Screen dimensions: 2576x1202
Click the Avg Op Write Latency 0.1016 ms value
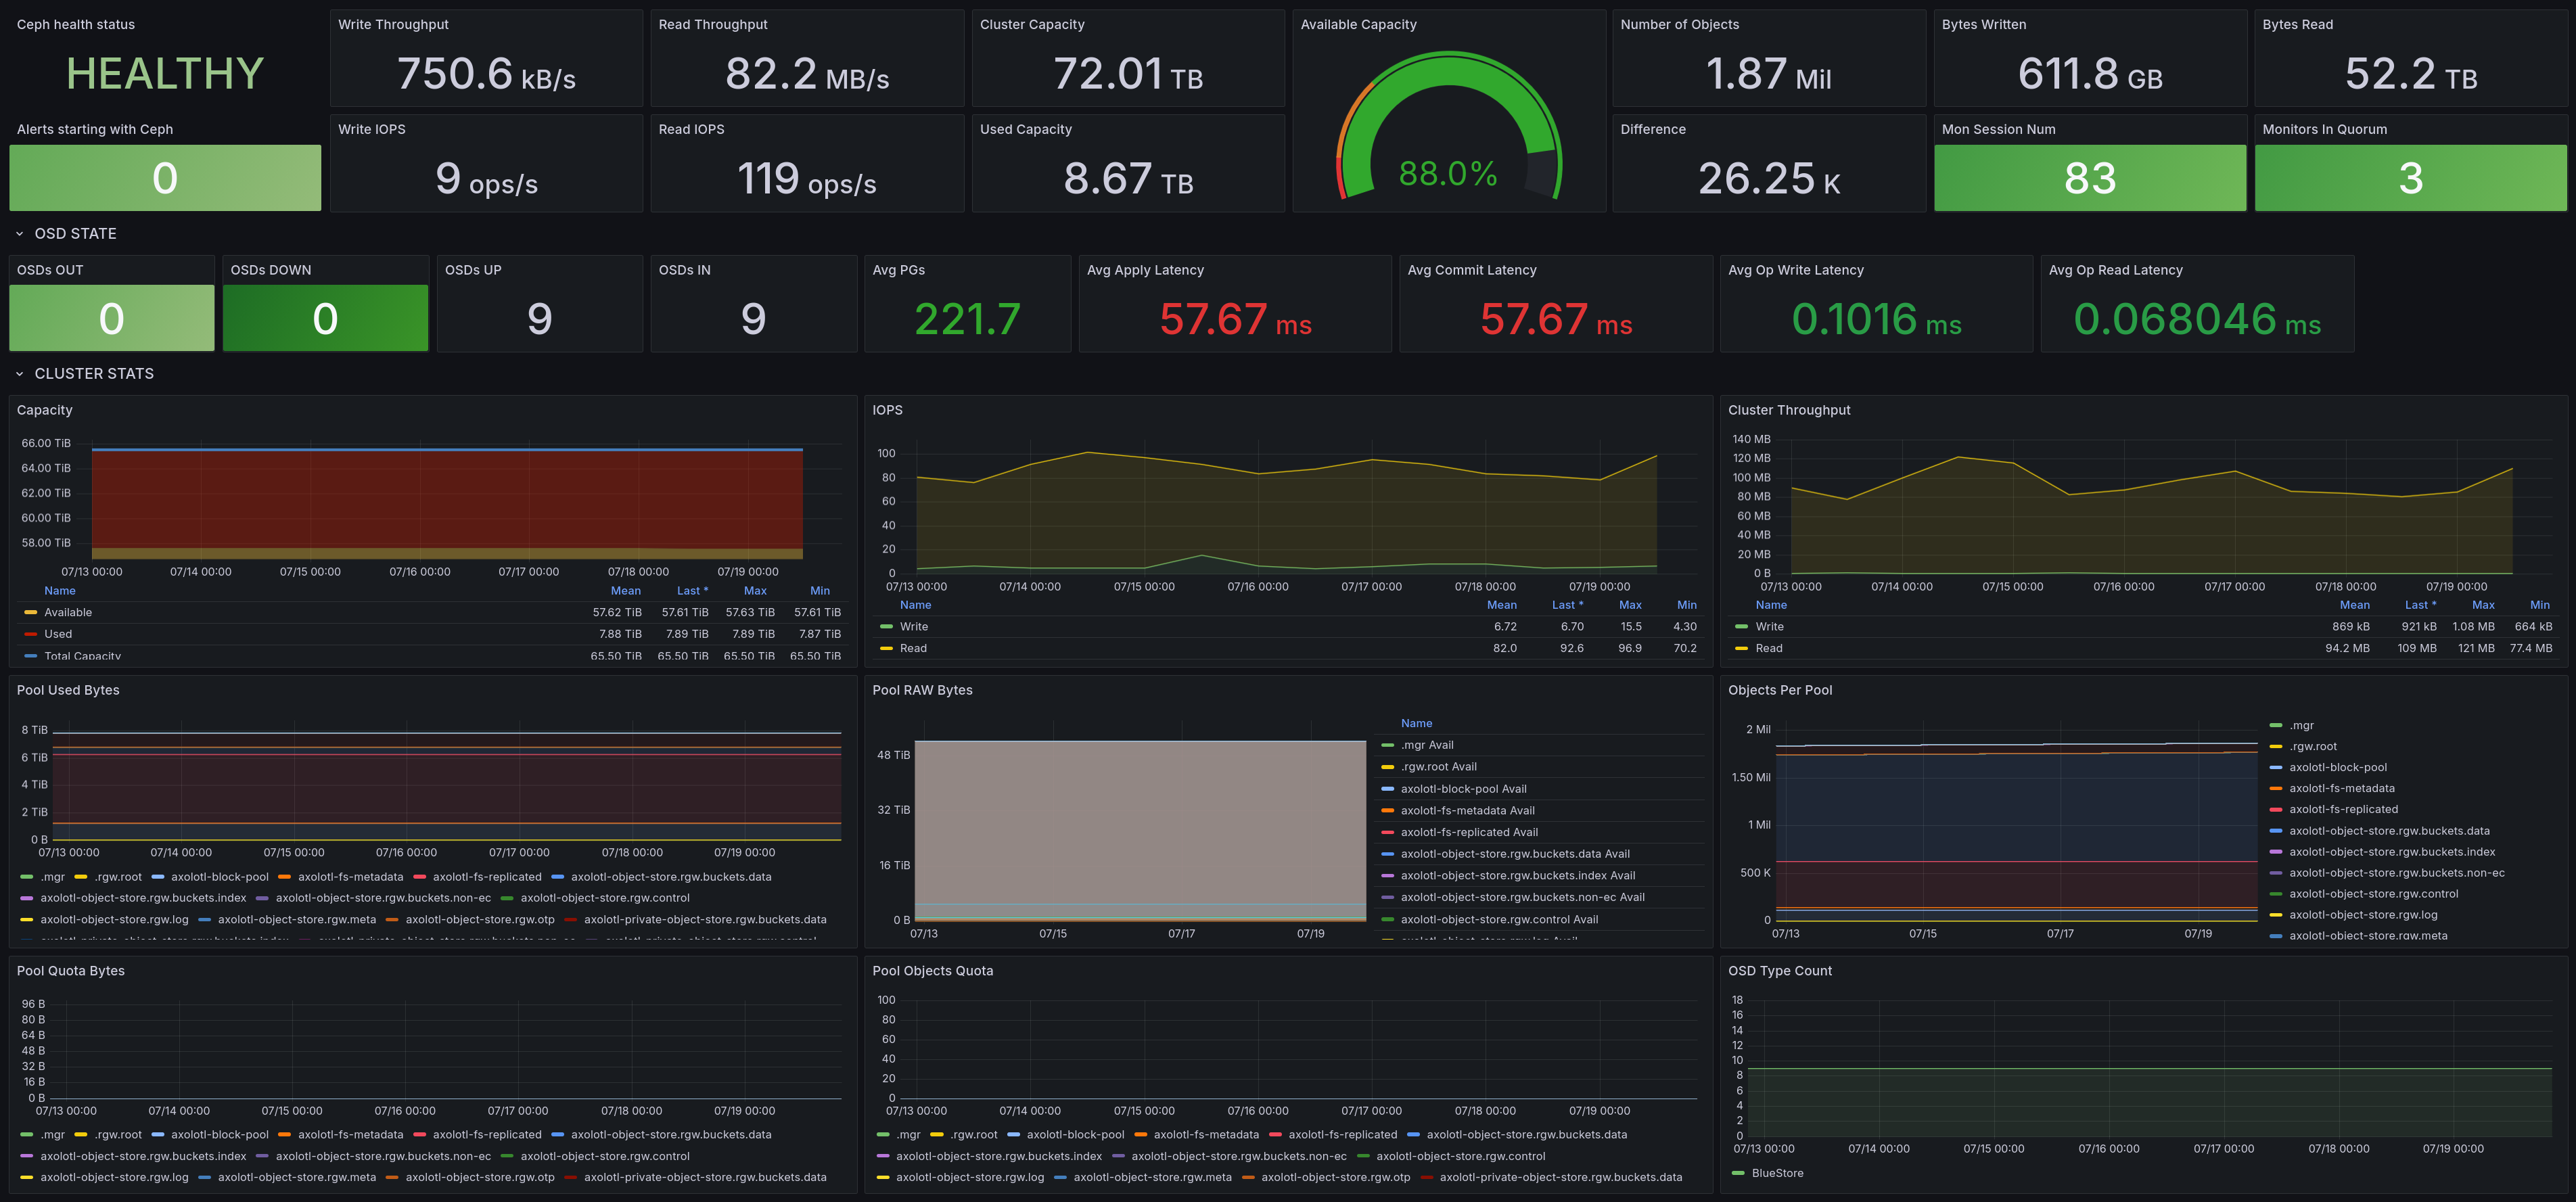tap(1876, 320)
